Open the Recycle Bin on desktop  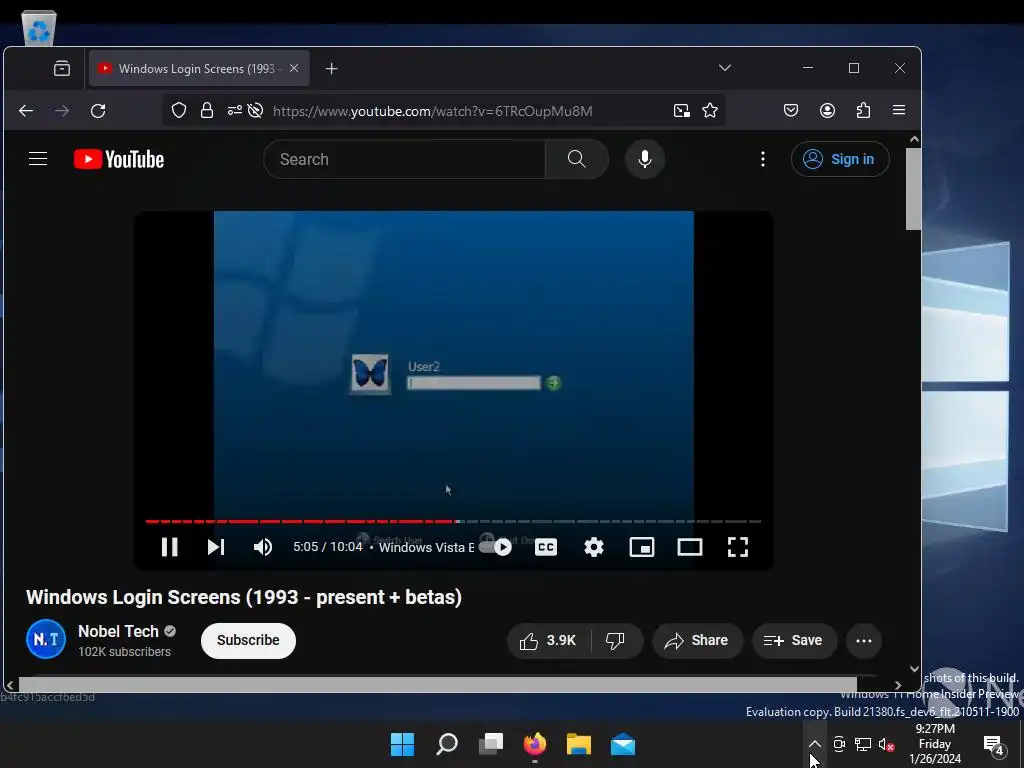pos(39,28)
